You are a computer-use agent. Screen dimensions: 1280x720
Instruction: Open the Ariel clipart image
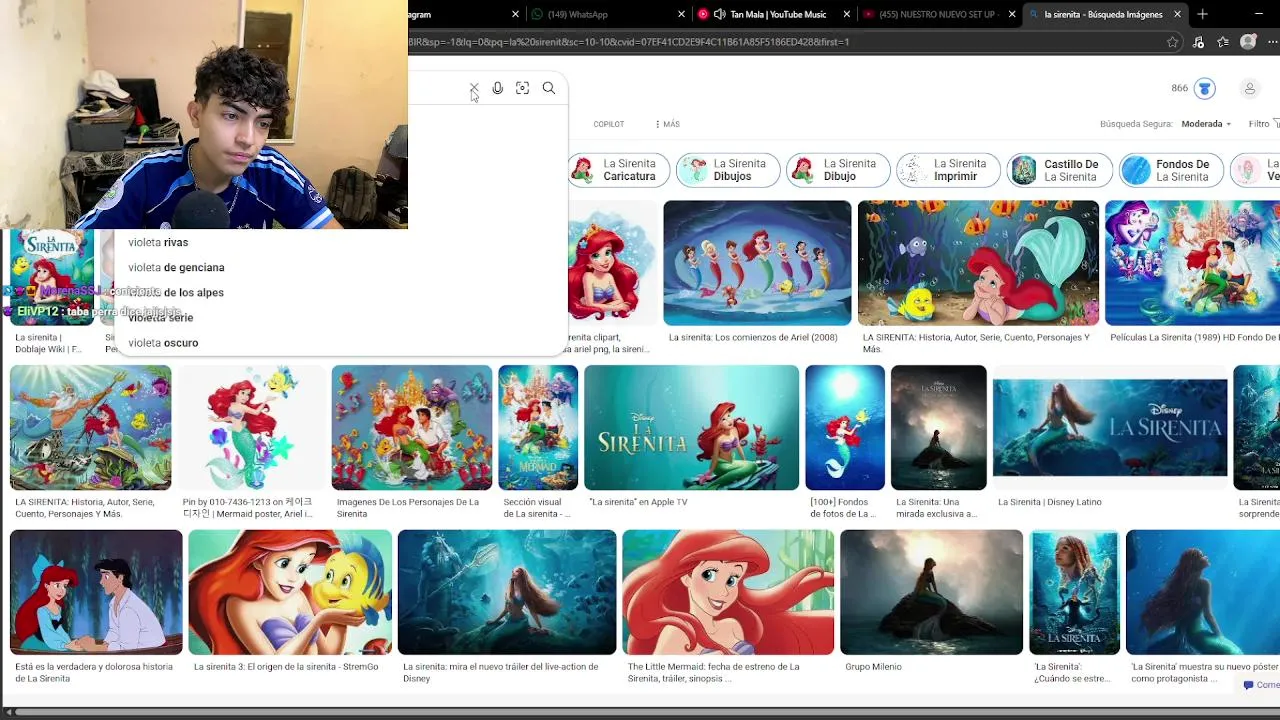613,263
